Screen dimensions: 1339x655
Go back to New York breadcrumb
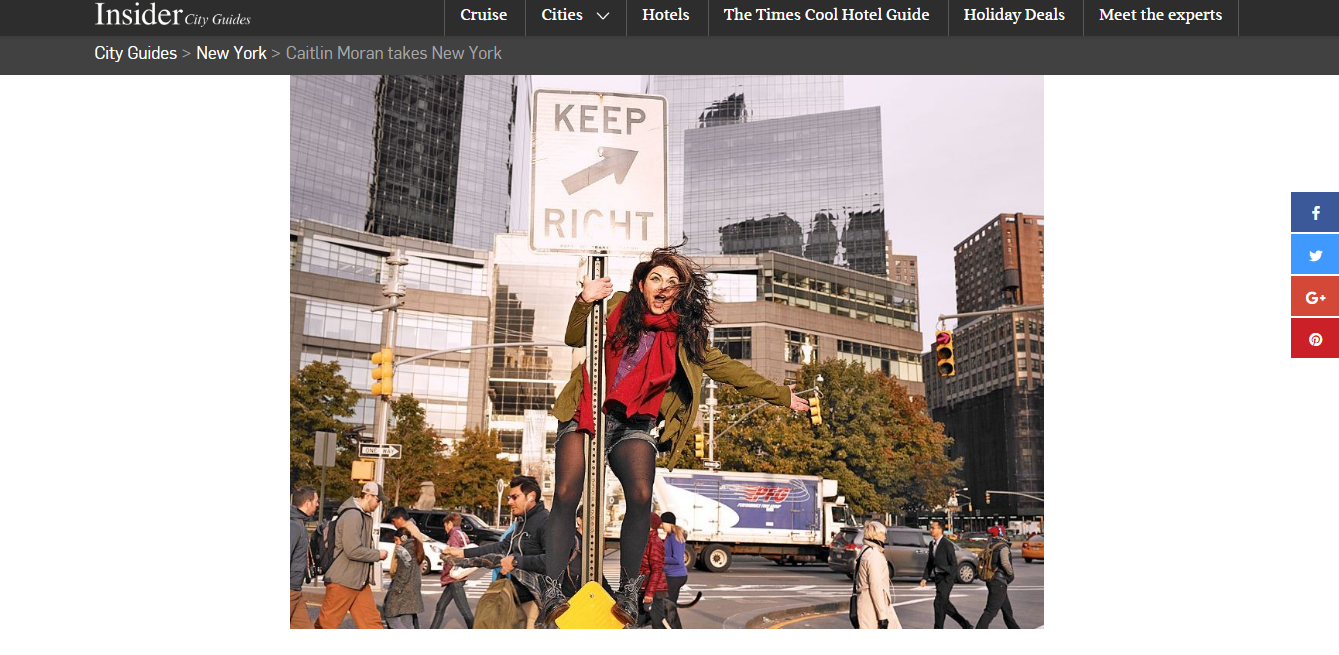click(x=231, y=53)
